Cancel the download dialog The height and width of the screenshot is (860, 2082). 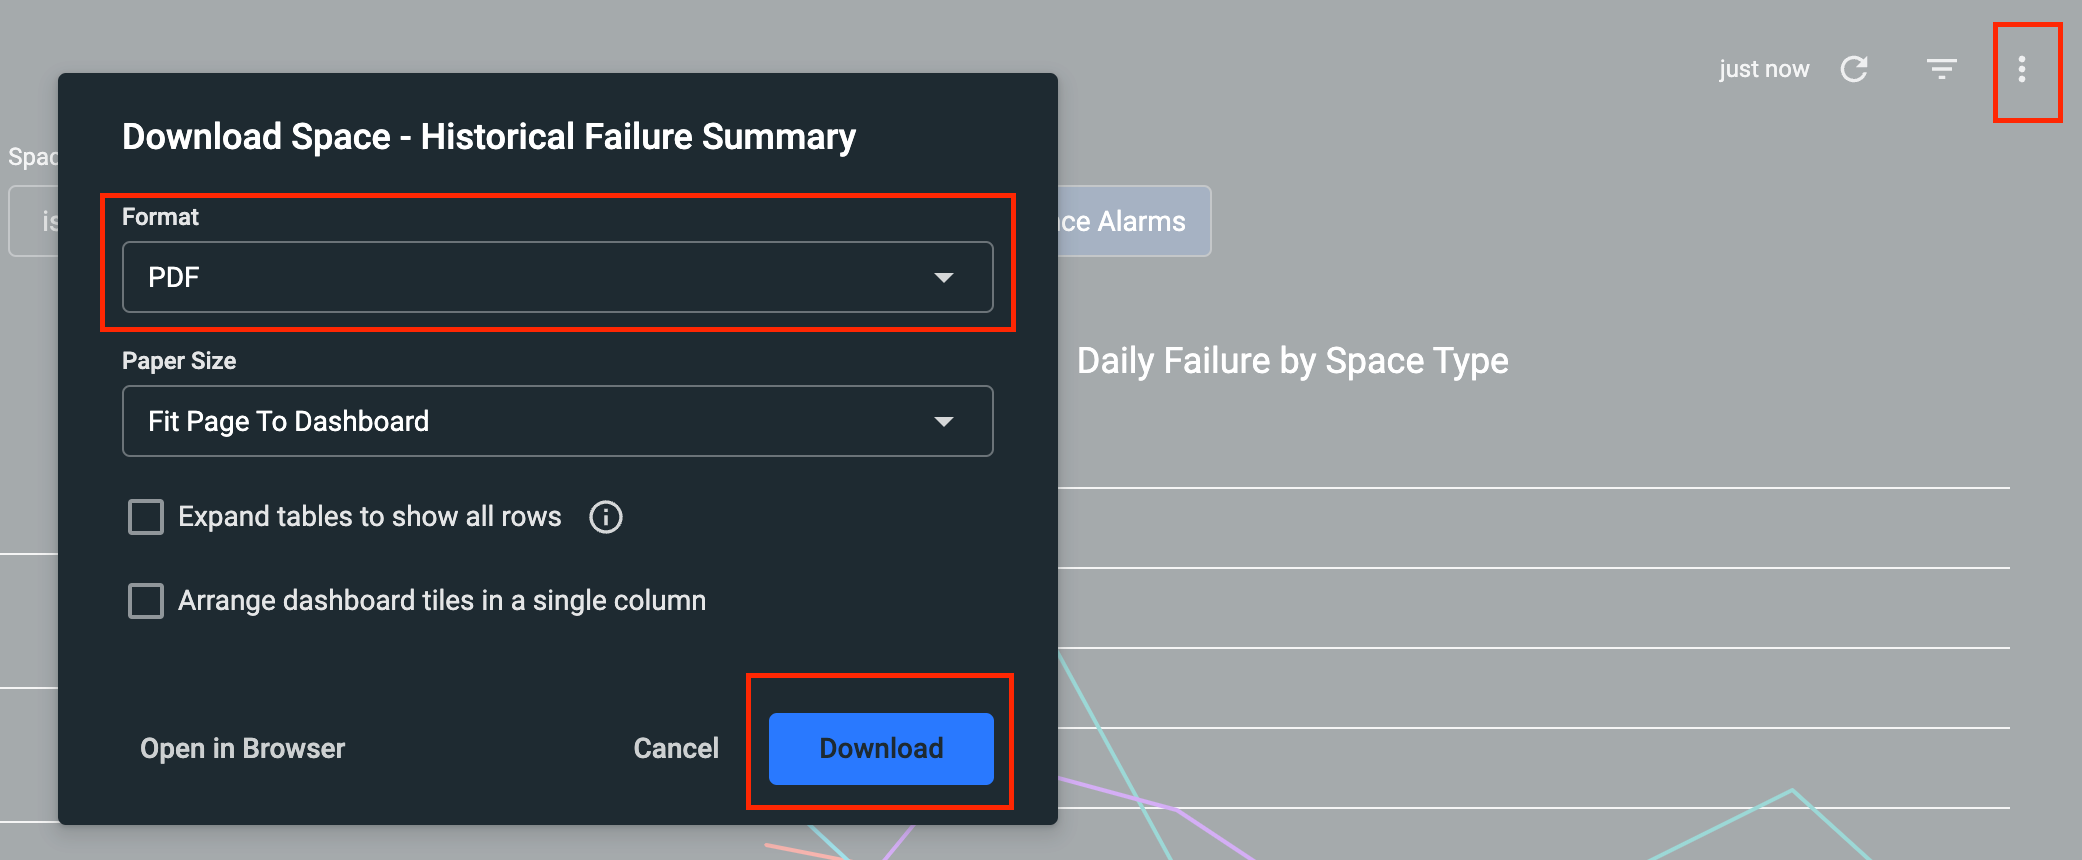[676, 749]
